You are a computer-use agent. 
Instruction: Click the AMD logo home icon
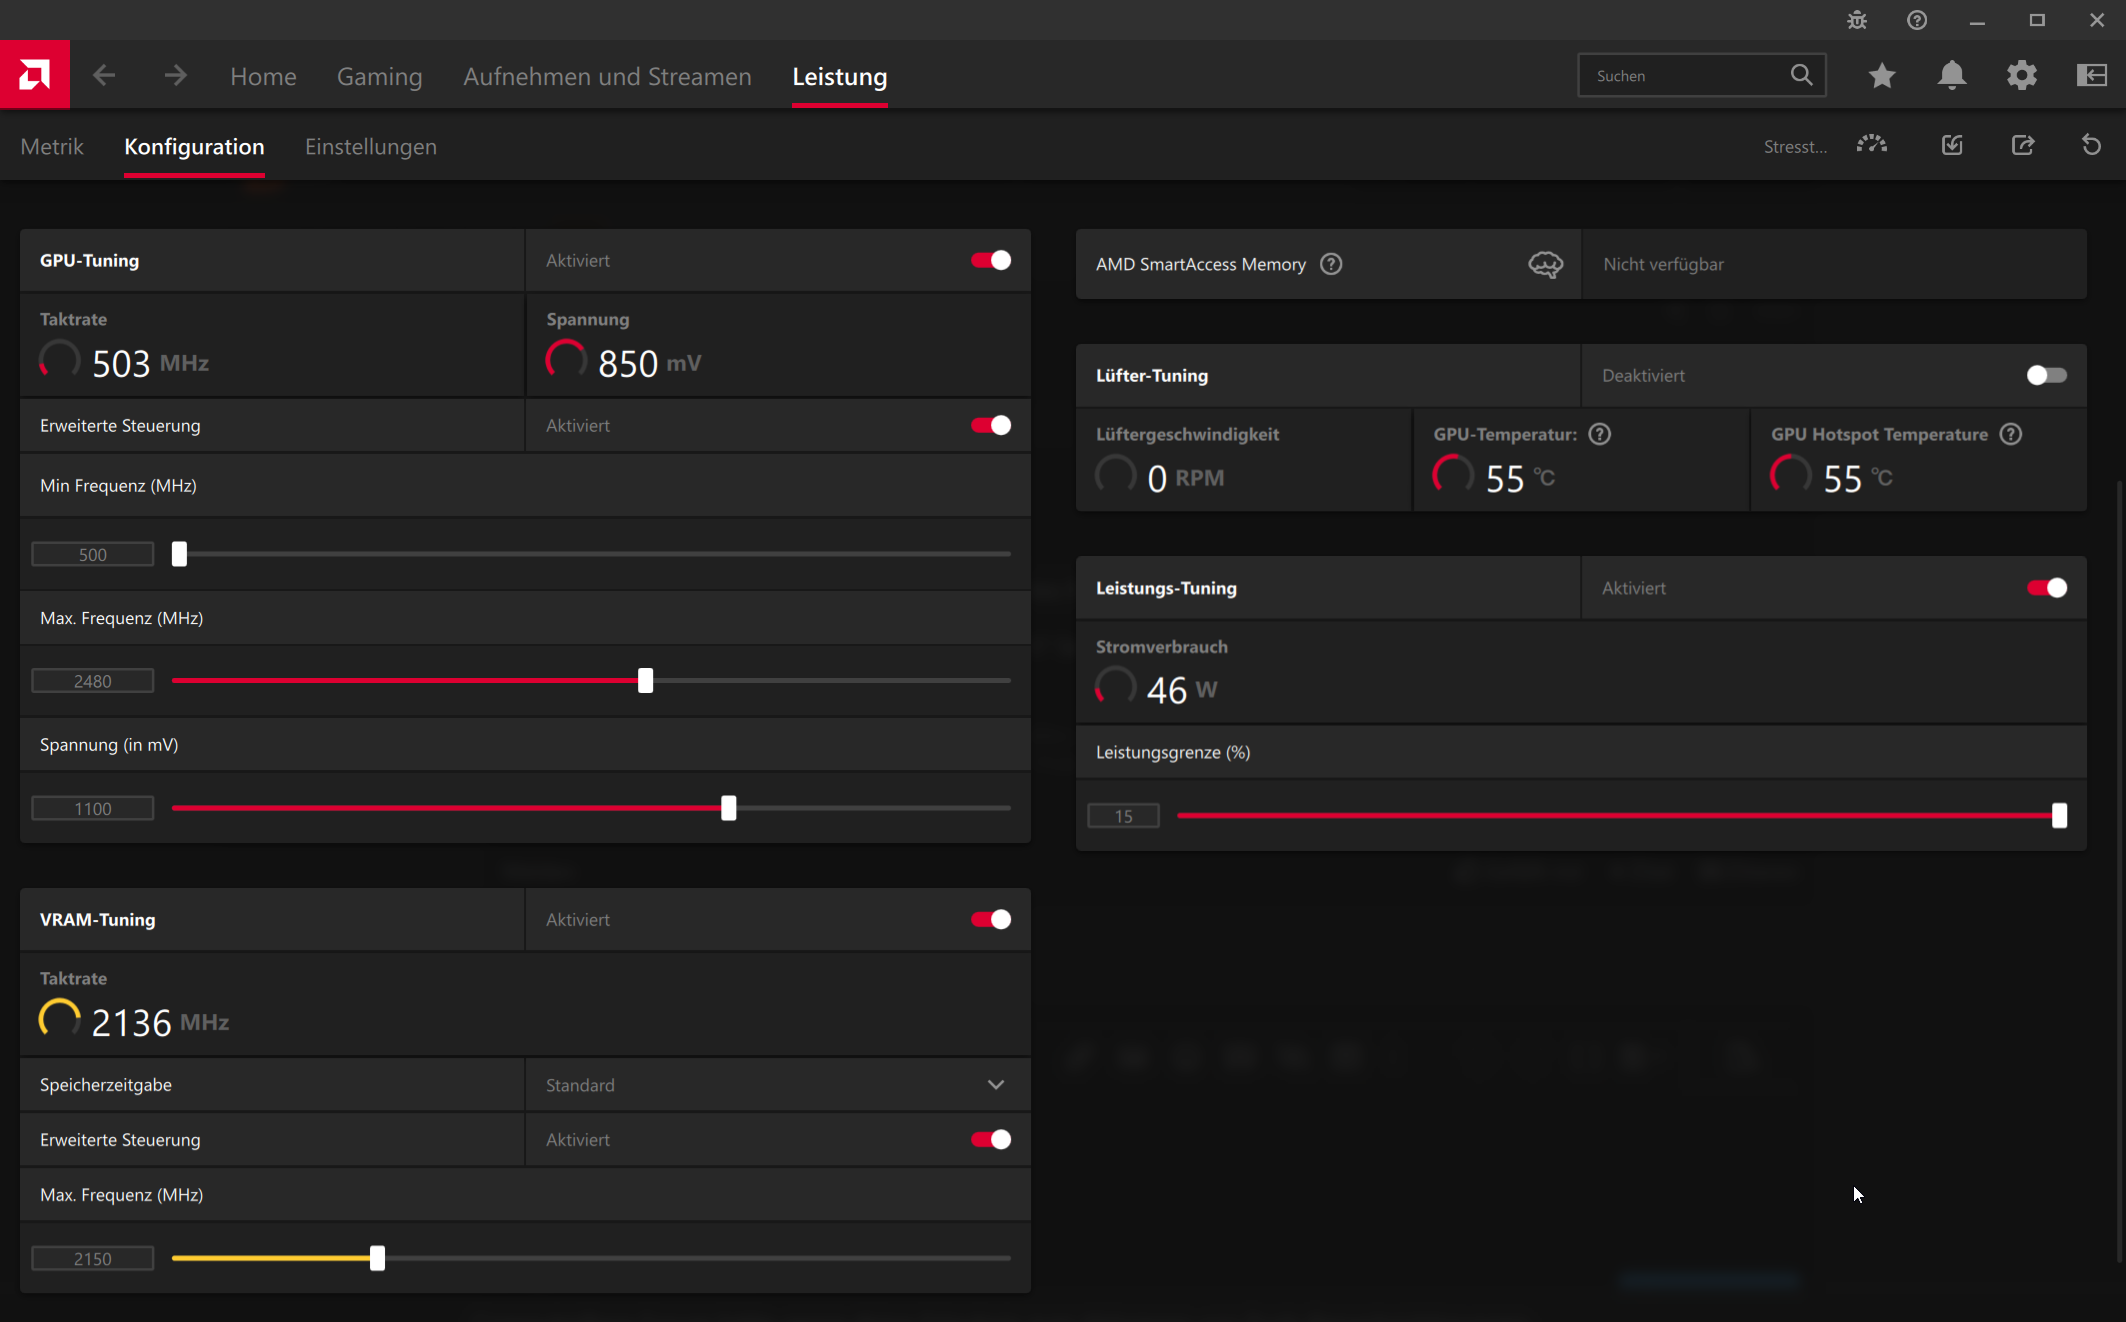34,75
